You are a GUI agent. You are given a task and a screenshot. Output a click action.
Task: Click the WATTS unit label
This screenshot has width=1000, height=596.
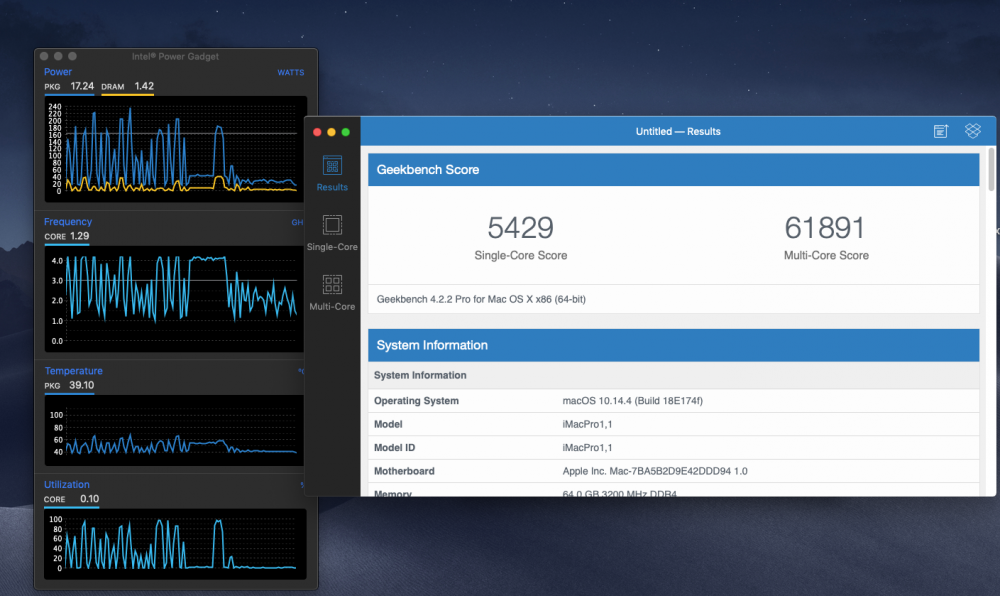pyautogui.click(x=290, y=73)
